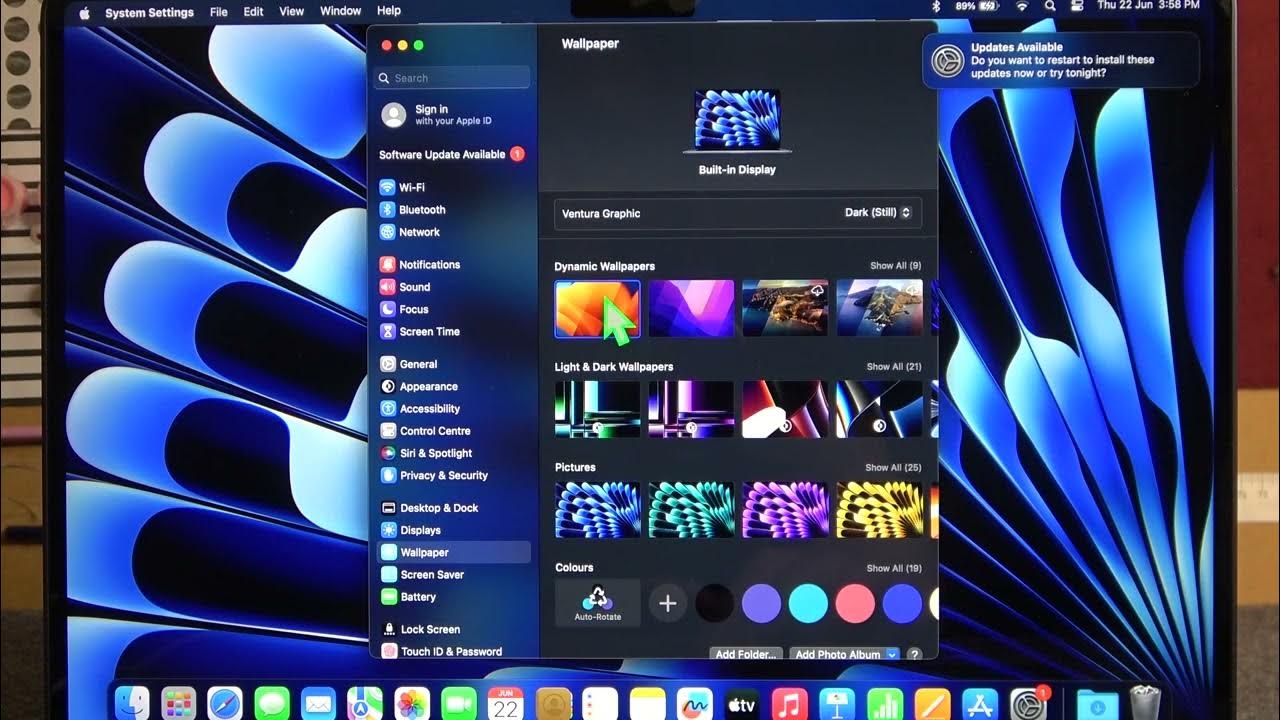Pick the green wallpaper in Pictures

click(x=691, y=510)
